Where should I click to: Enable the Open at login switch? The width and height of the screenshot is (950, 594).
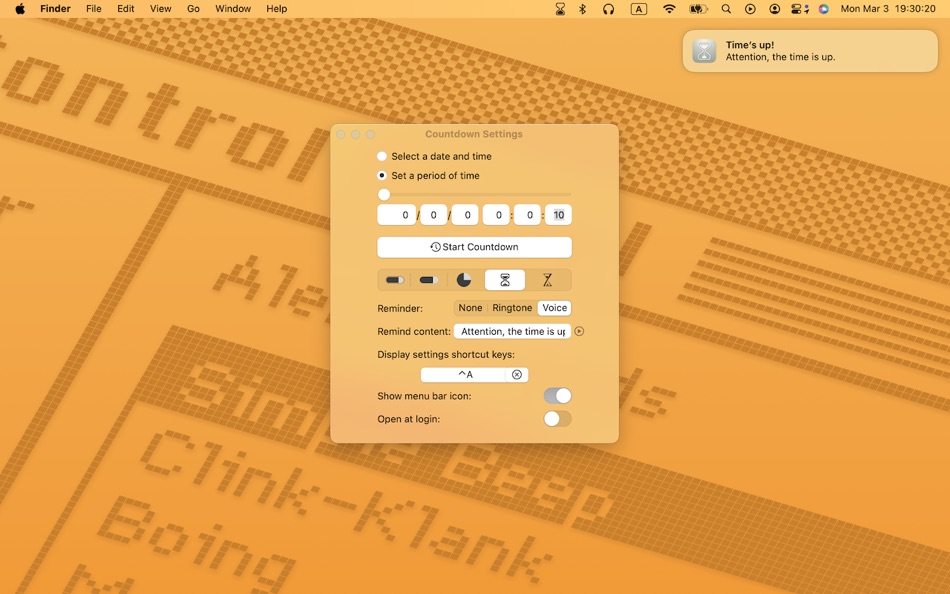(557, 419)
